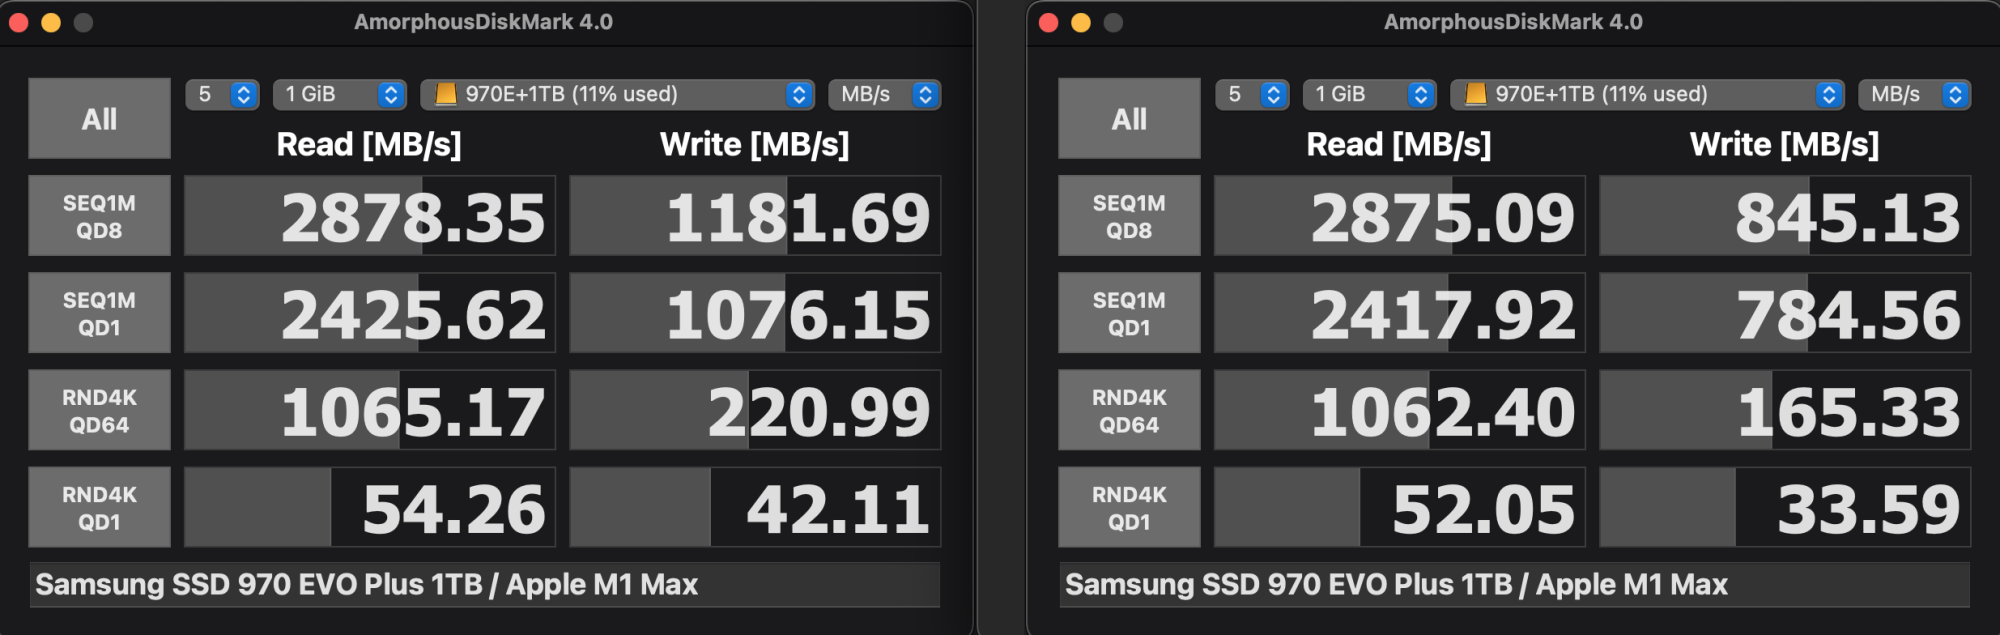Start RND4K QD64 test in left window
2000x635 pixels.
point(99,410)
